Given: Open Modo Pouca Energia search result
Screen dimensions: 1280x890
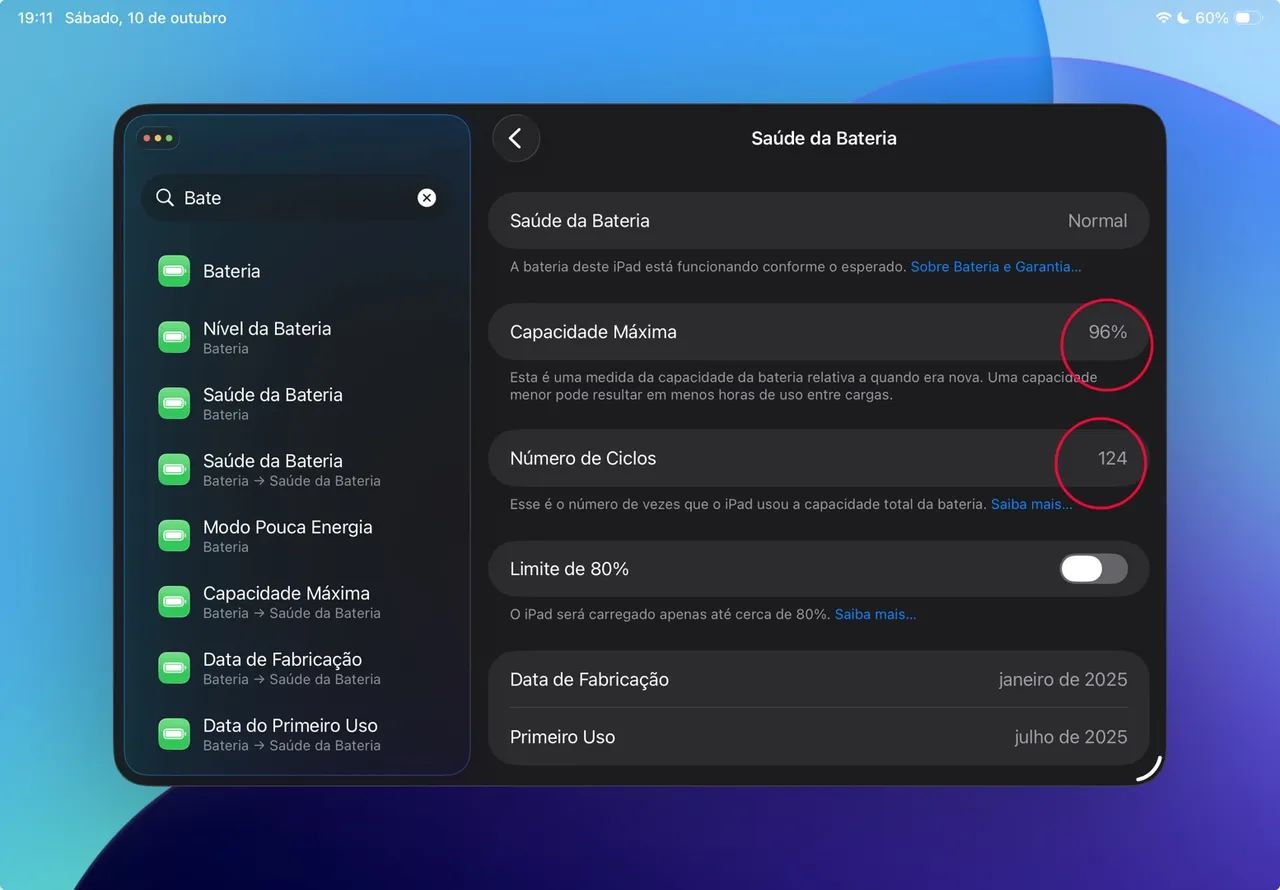Looking at the screenshot, I should click(x=297, y=536).
